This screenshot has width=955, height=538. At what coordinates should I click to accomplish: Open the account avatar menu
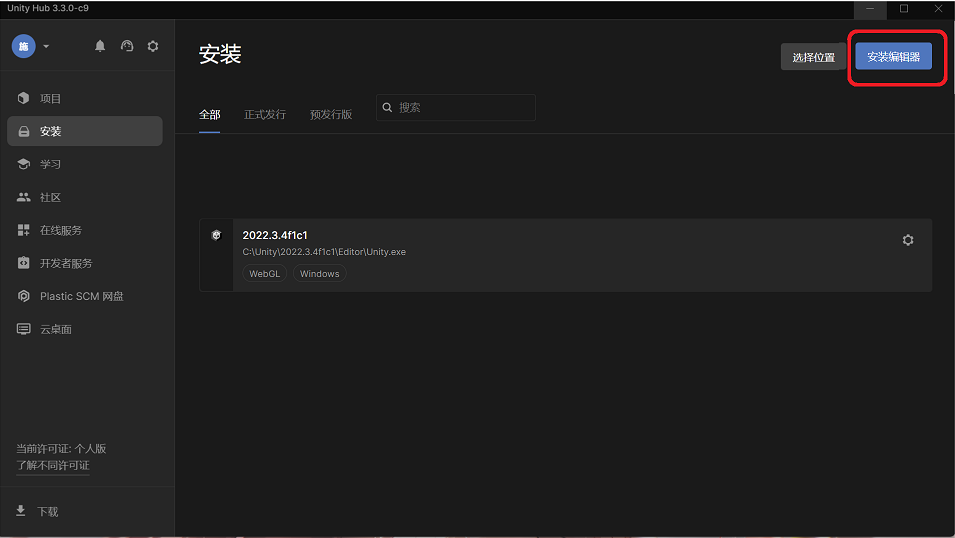23,46
